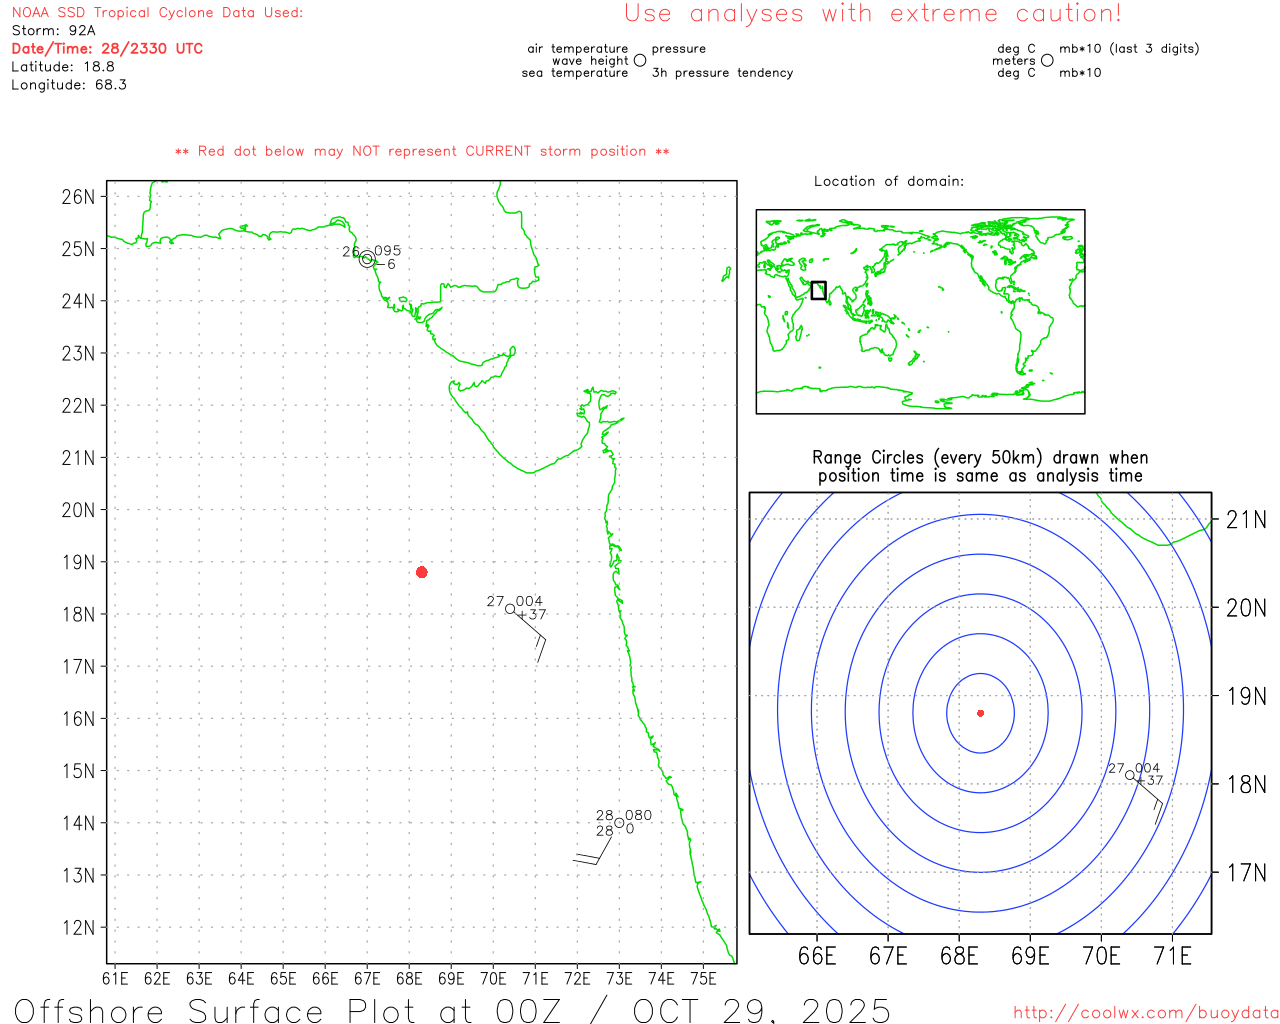Click the 'air temperature' legend label
The height and width of the screenshot is (1024, 1280).
tap(578, 49)
